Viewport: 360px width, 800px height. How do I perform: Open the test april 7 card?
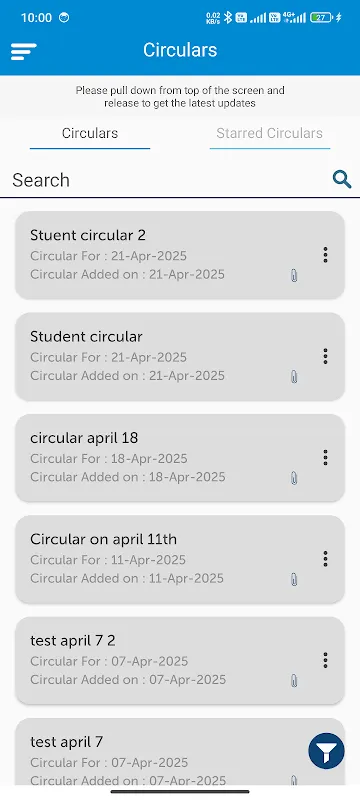pos(180,753)
